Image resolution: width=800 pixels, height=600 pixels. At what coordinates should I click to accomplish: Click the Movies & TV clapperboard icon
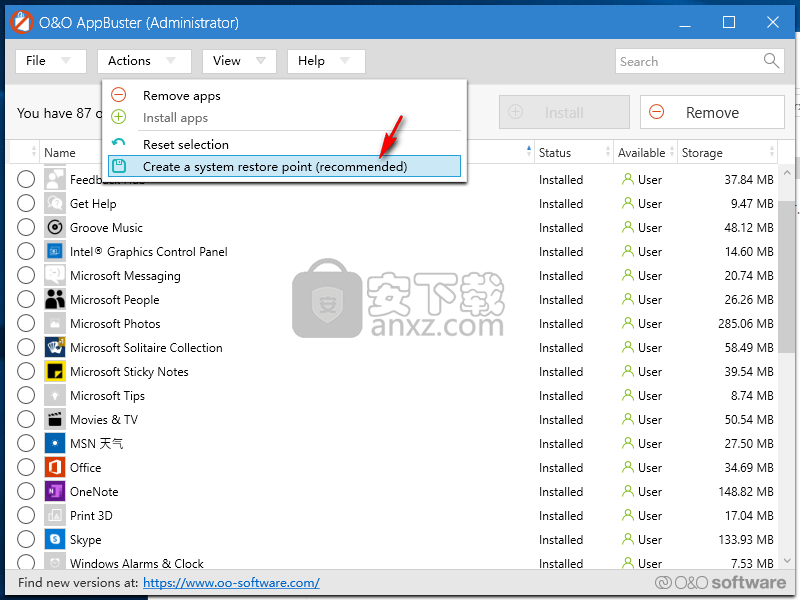[55, 419]
